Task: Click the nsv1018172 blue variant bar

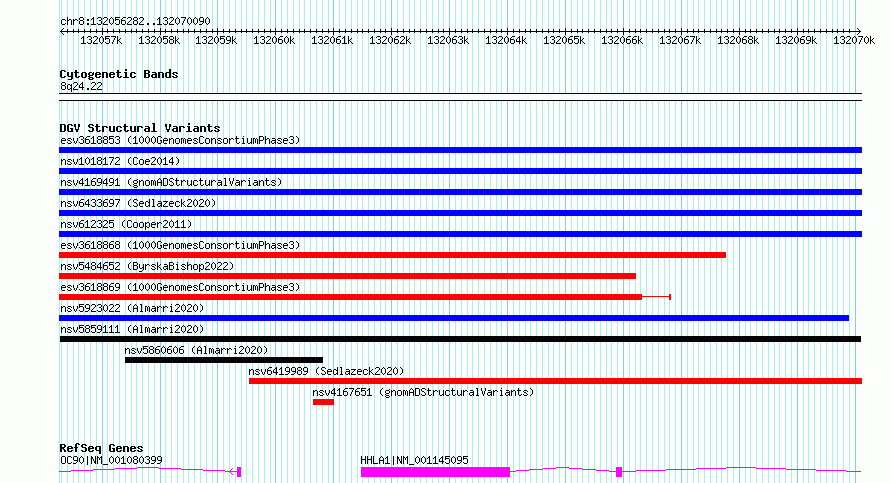Action: [460, 171]
